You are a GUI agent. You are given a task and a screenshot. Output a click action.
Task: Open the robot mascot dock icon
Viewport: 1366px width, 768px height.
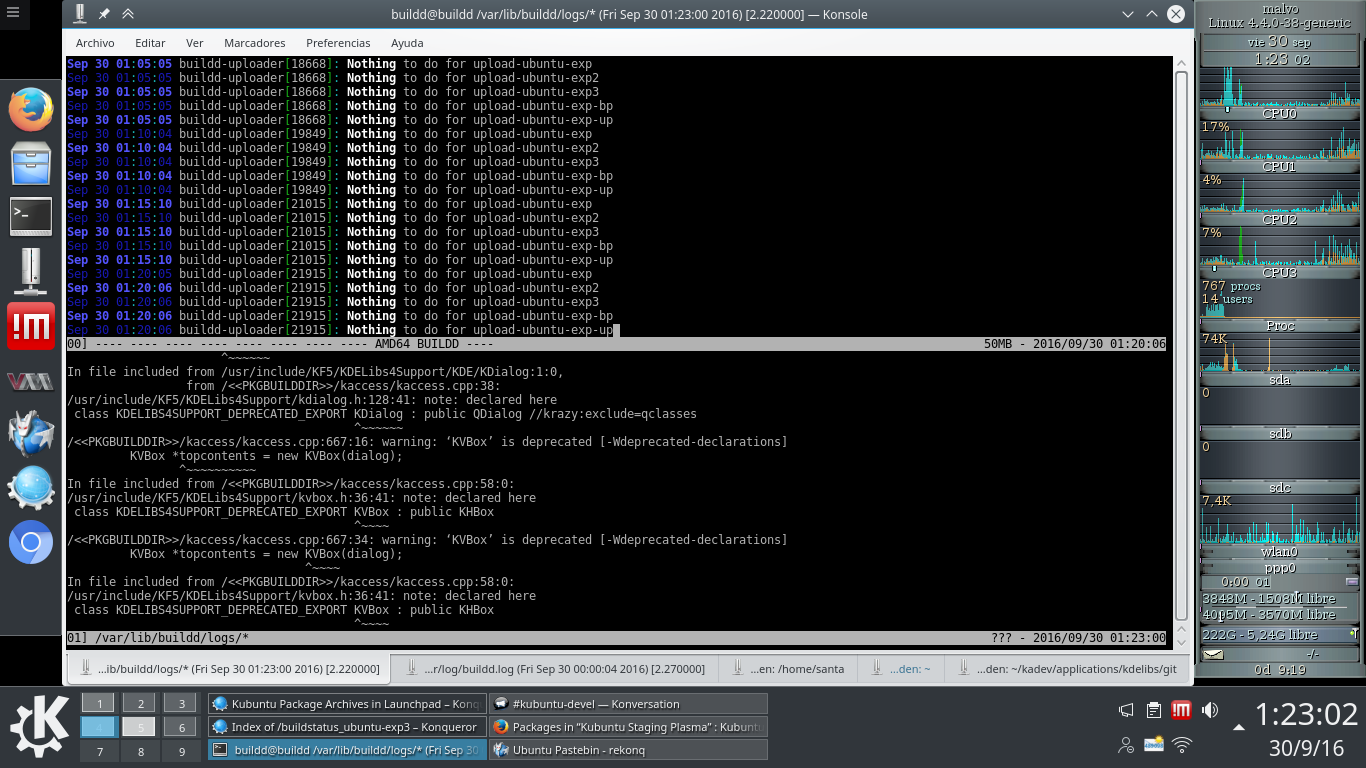[x=31, y=434]
